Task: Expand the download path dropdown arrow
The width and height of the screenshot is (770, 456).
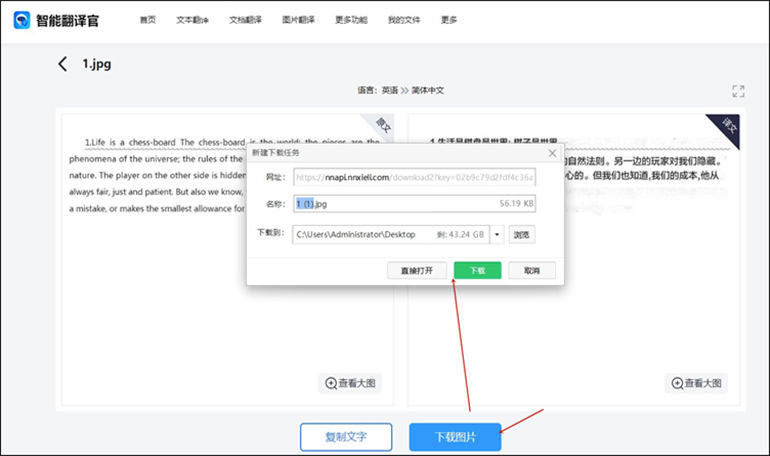Action: pyautogui.click(x=497, y=235)
